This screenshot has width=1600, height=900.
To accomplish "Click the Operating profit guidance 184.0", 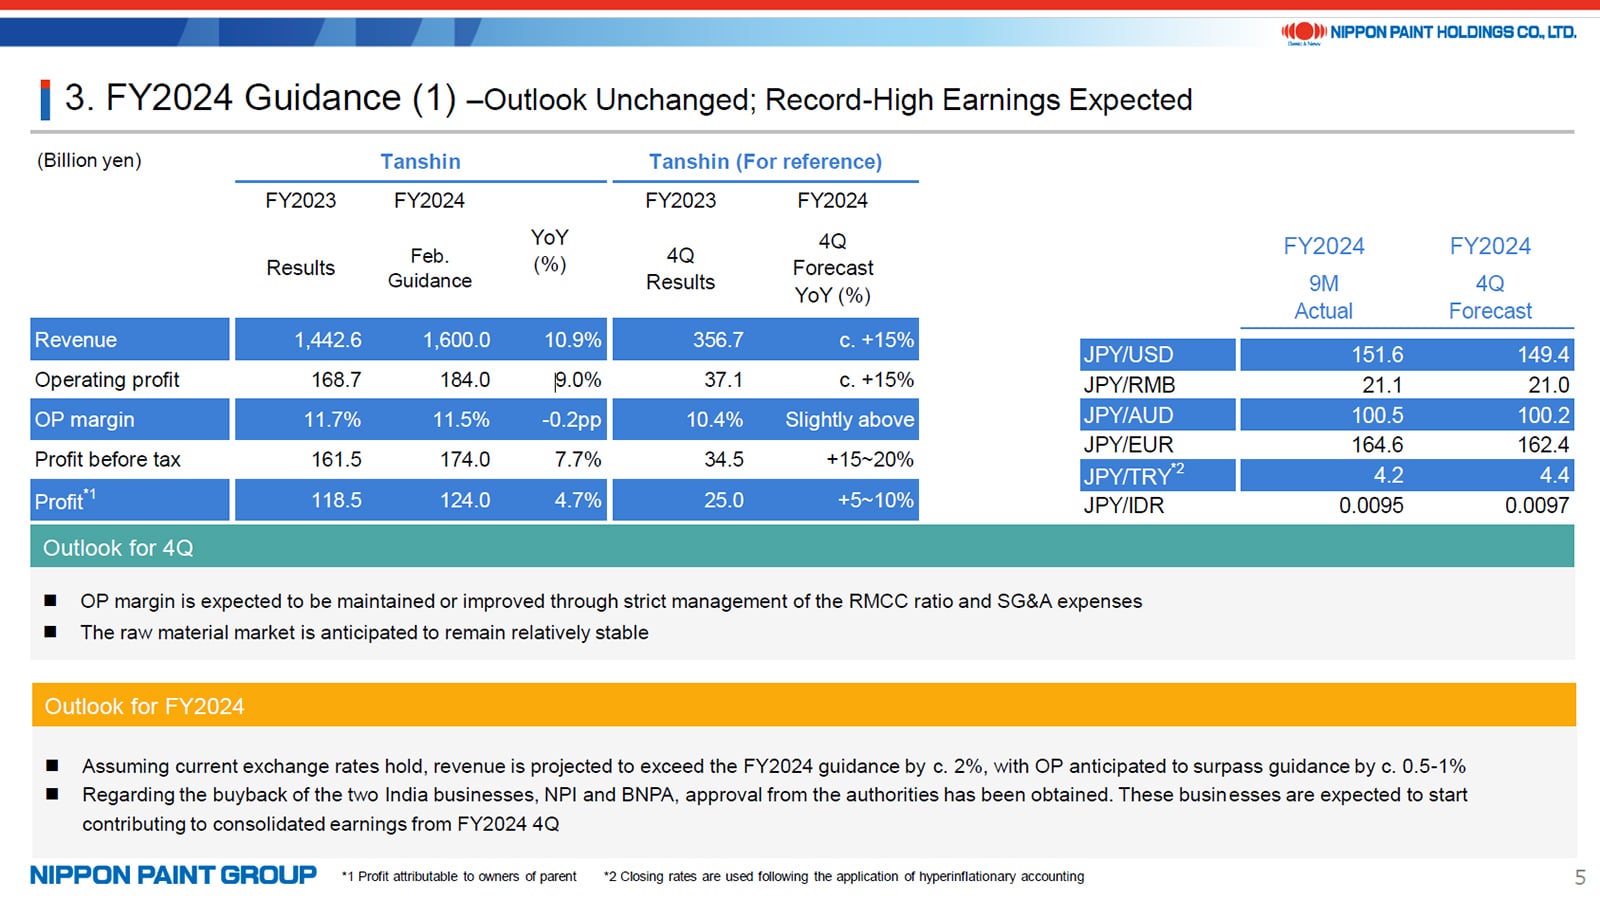I will [465, 380].
